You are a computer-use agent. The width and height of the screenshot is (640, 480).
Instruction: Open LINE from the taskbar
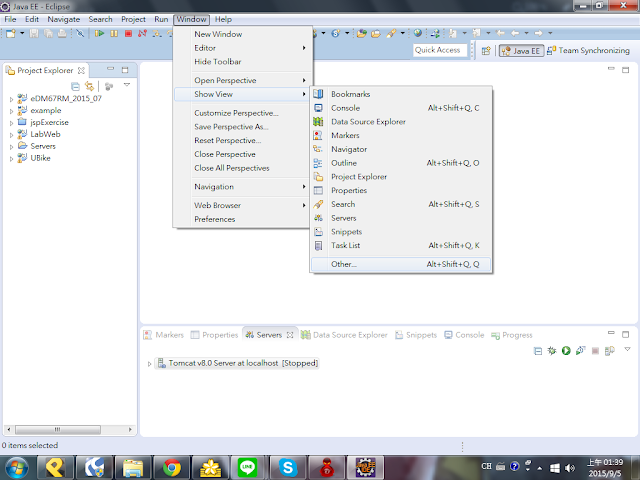coord(247,467)
